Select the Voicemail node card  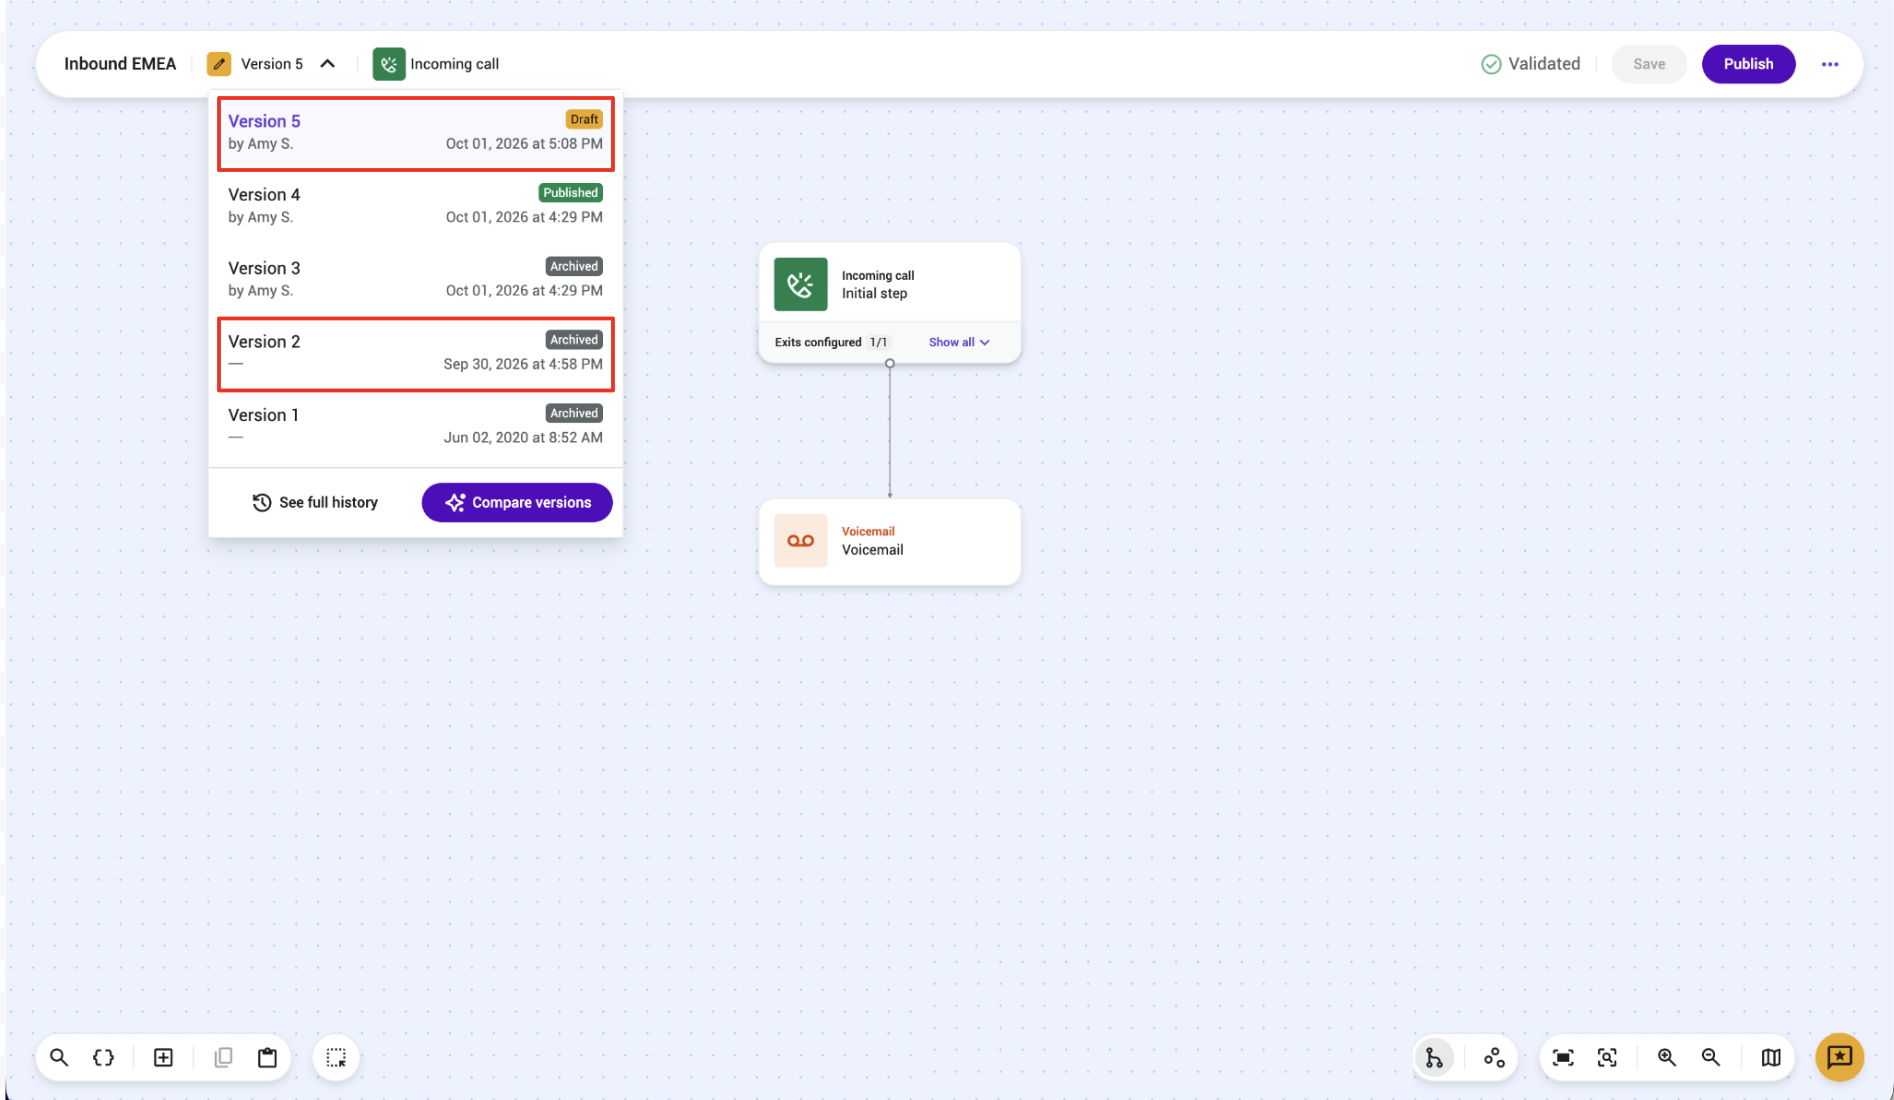click(x=889, y=541)
